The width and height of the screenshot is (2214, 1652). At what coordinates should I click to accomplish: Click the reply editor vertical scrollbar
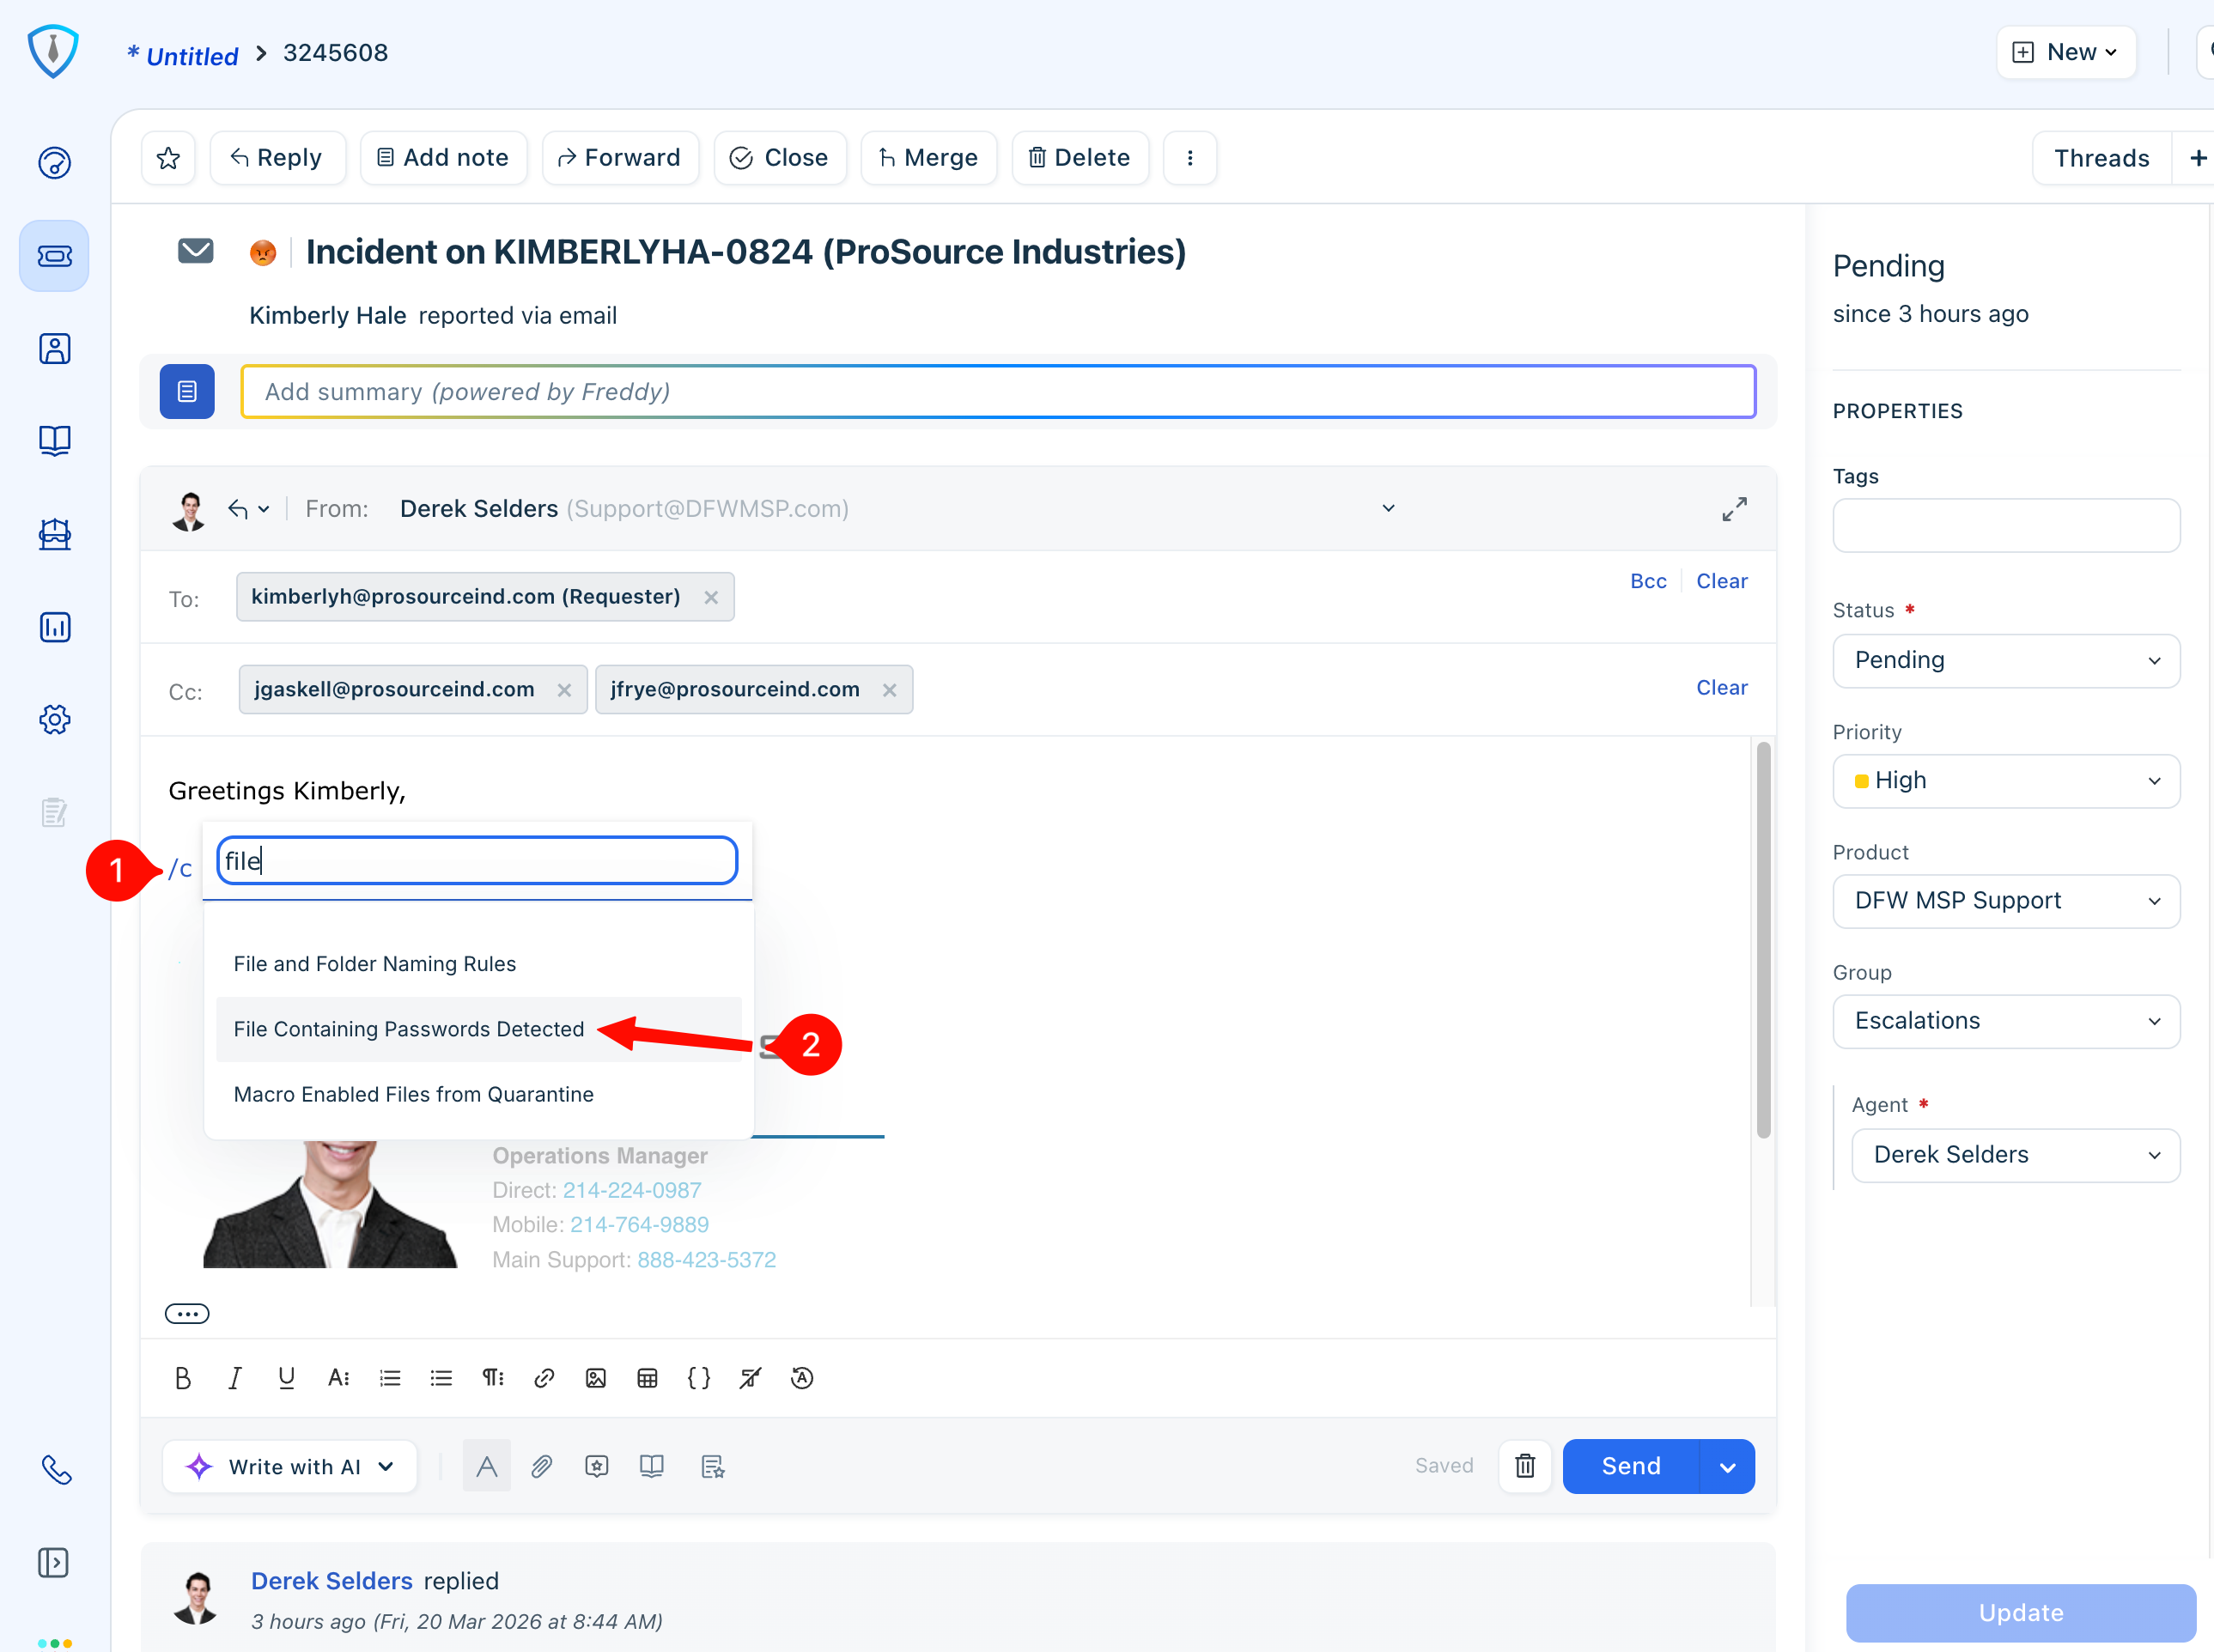[1763, 940]
